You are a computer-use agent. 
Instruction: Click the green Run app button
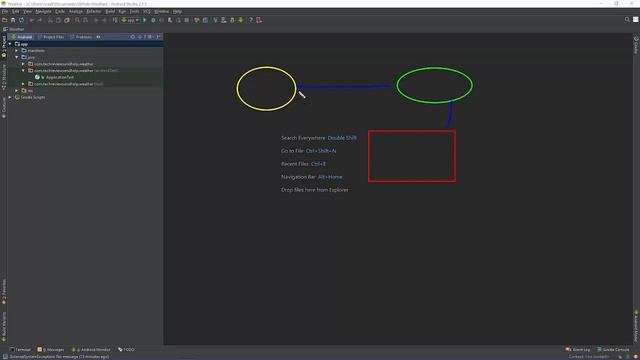pyautogui.click(x=145, y=20)
